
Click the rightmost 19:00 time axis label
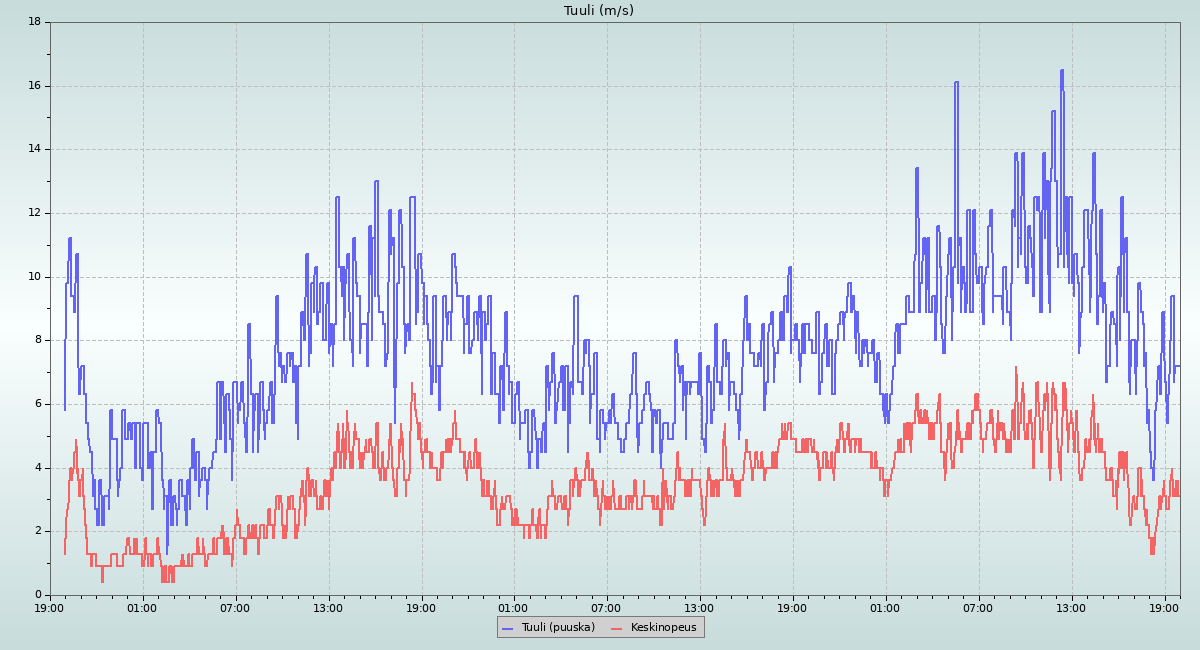[1164, 608]
